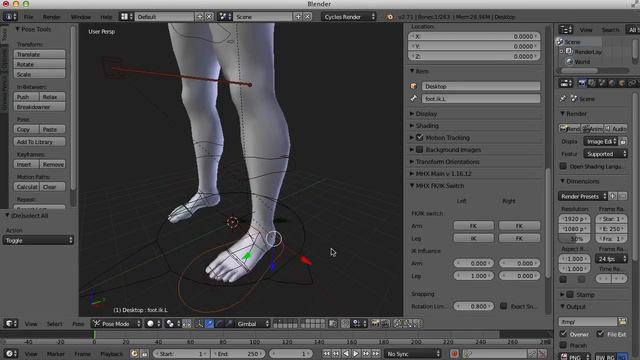This screenshot has width=640, height=360.
Task: Enable Open Shading Language checkbox
Action: [563, 166]
